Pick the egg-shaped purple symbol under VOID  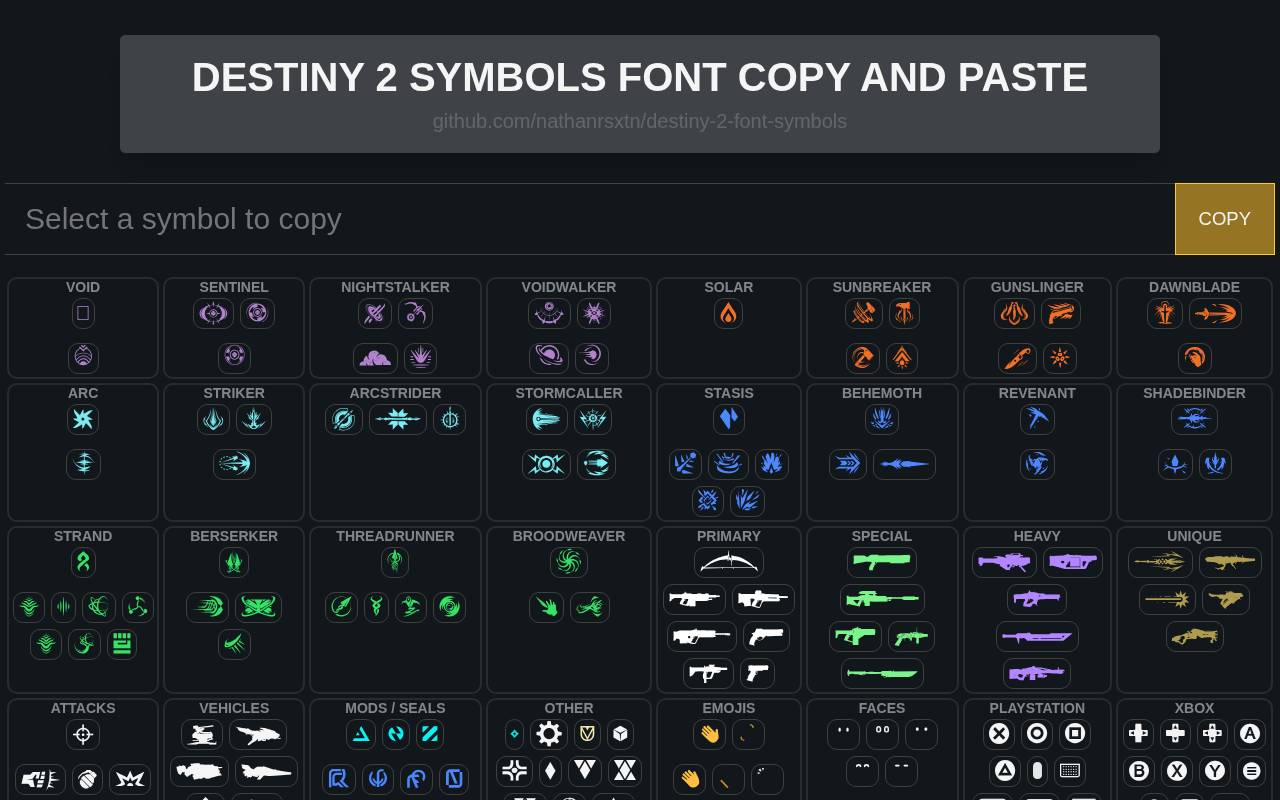pyautogui.click(x=83, y=358)
